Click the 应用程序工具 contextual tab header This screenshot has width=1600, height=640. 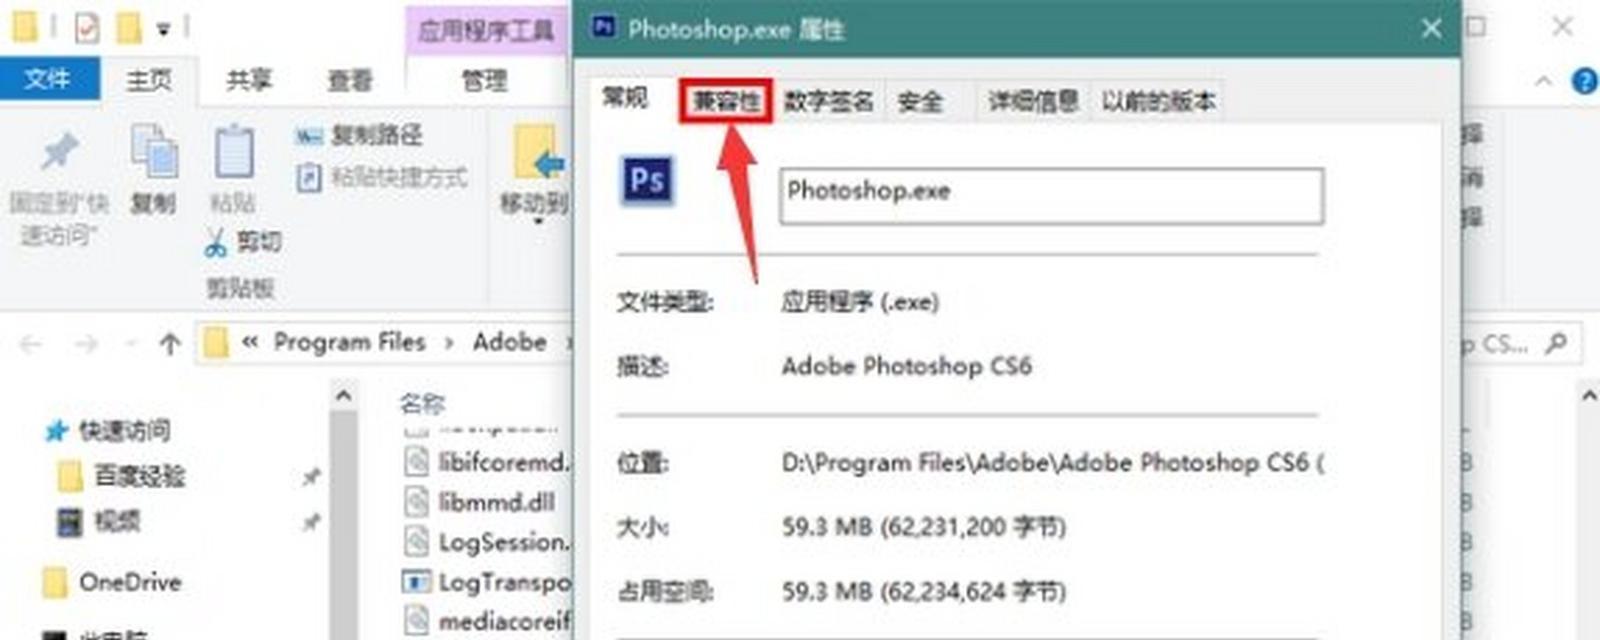(x=486, y=30)
